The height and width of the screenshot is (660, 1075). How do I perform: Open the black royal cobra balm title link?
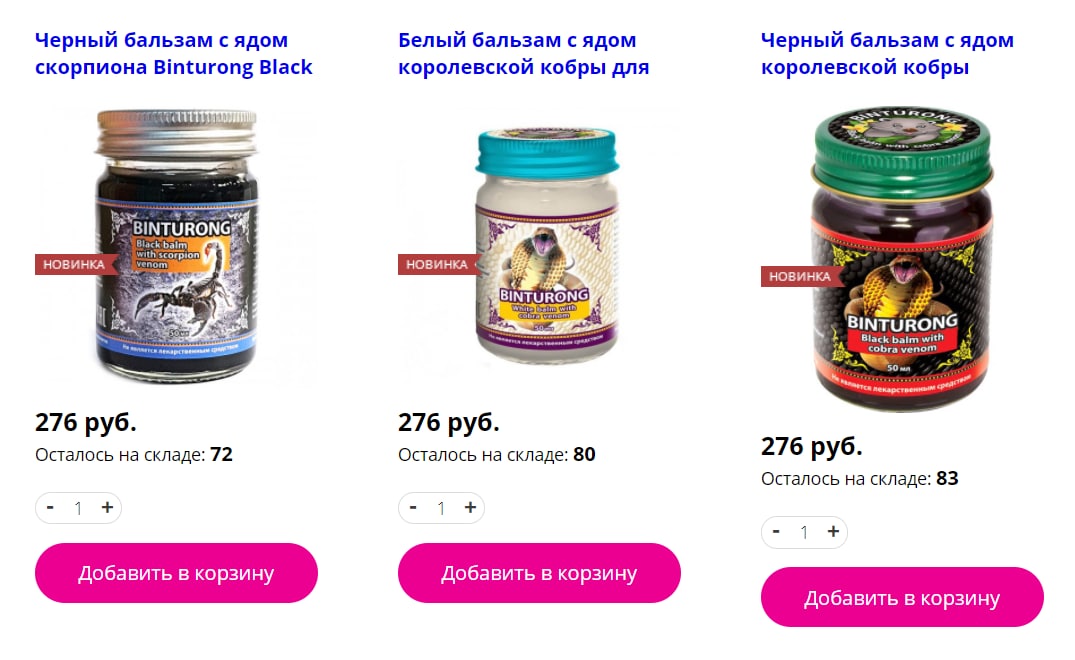tap(887, 53)
